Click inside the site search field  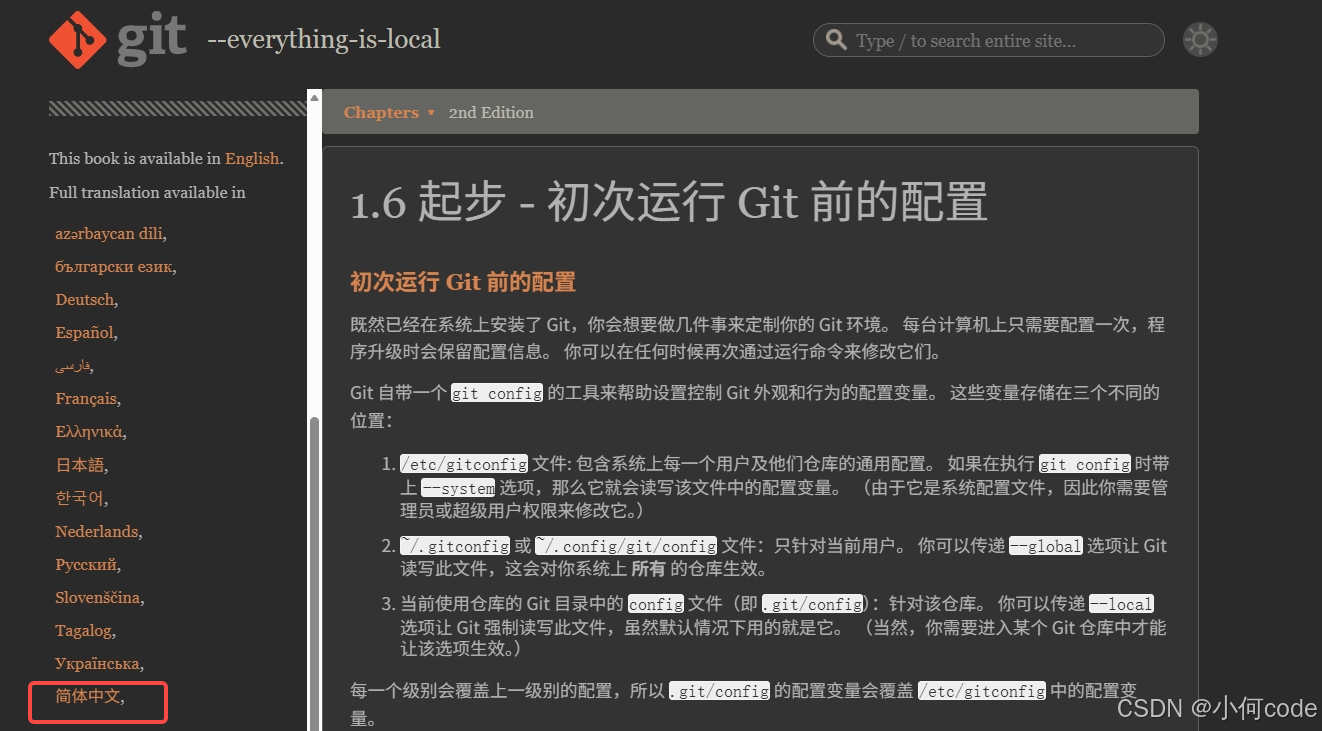tap(990, 40)
